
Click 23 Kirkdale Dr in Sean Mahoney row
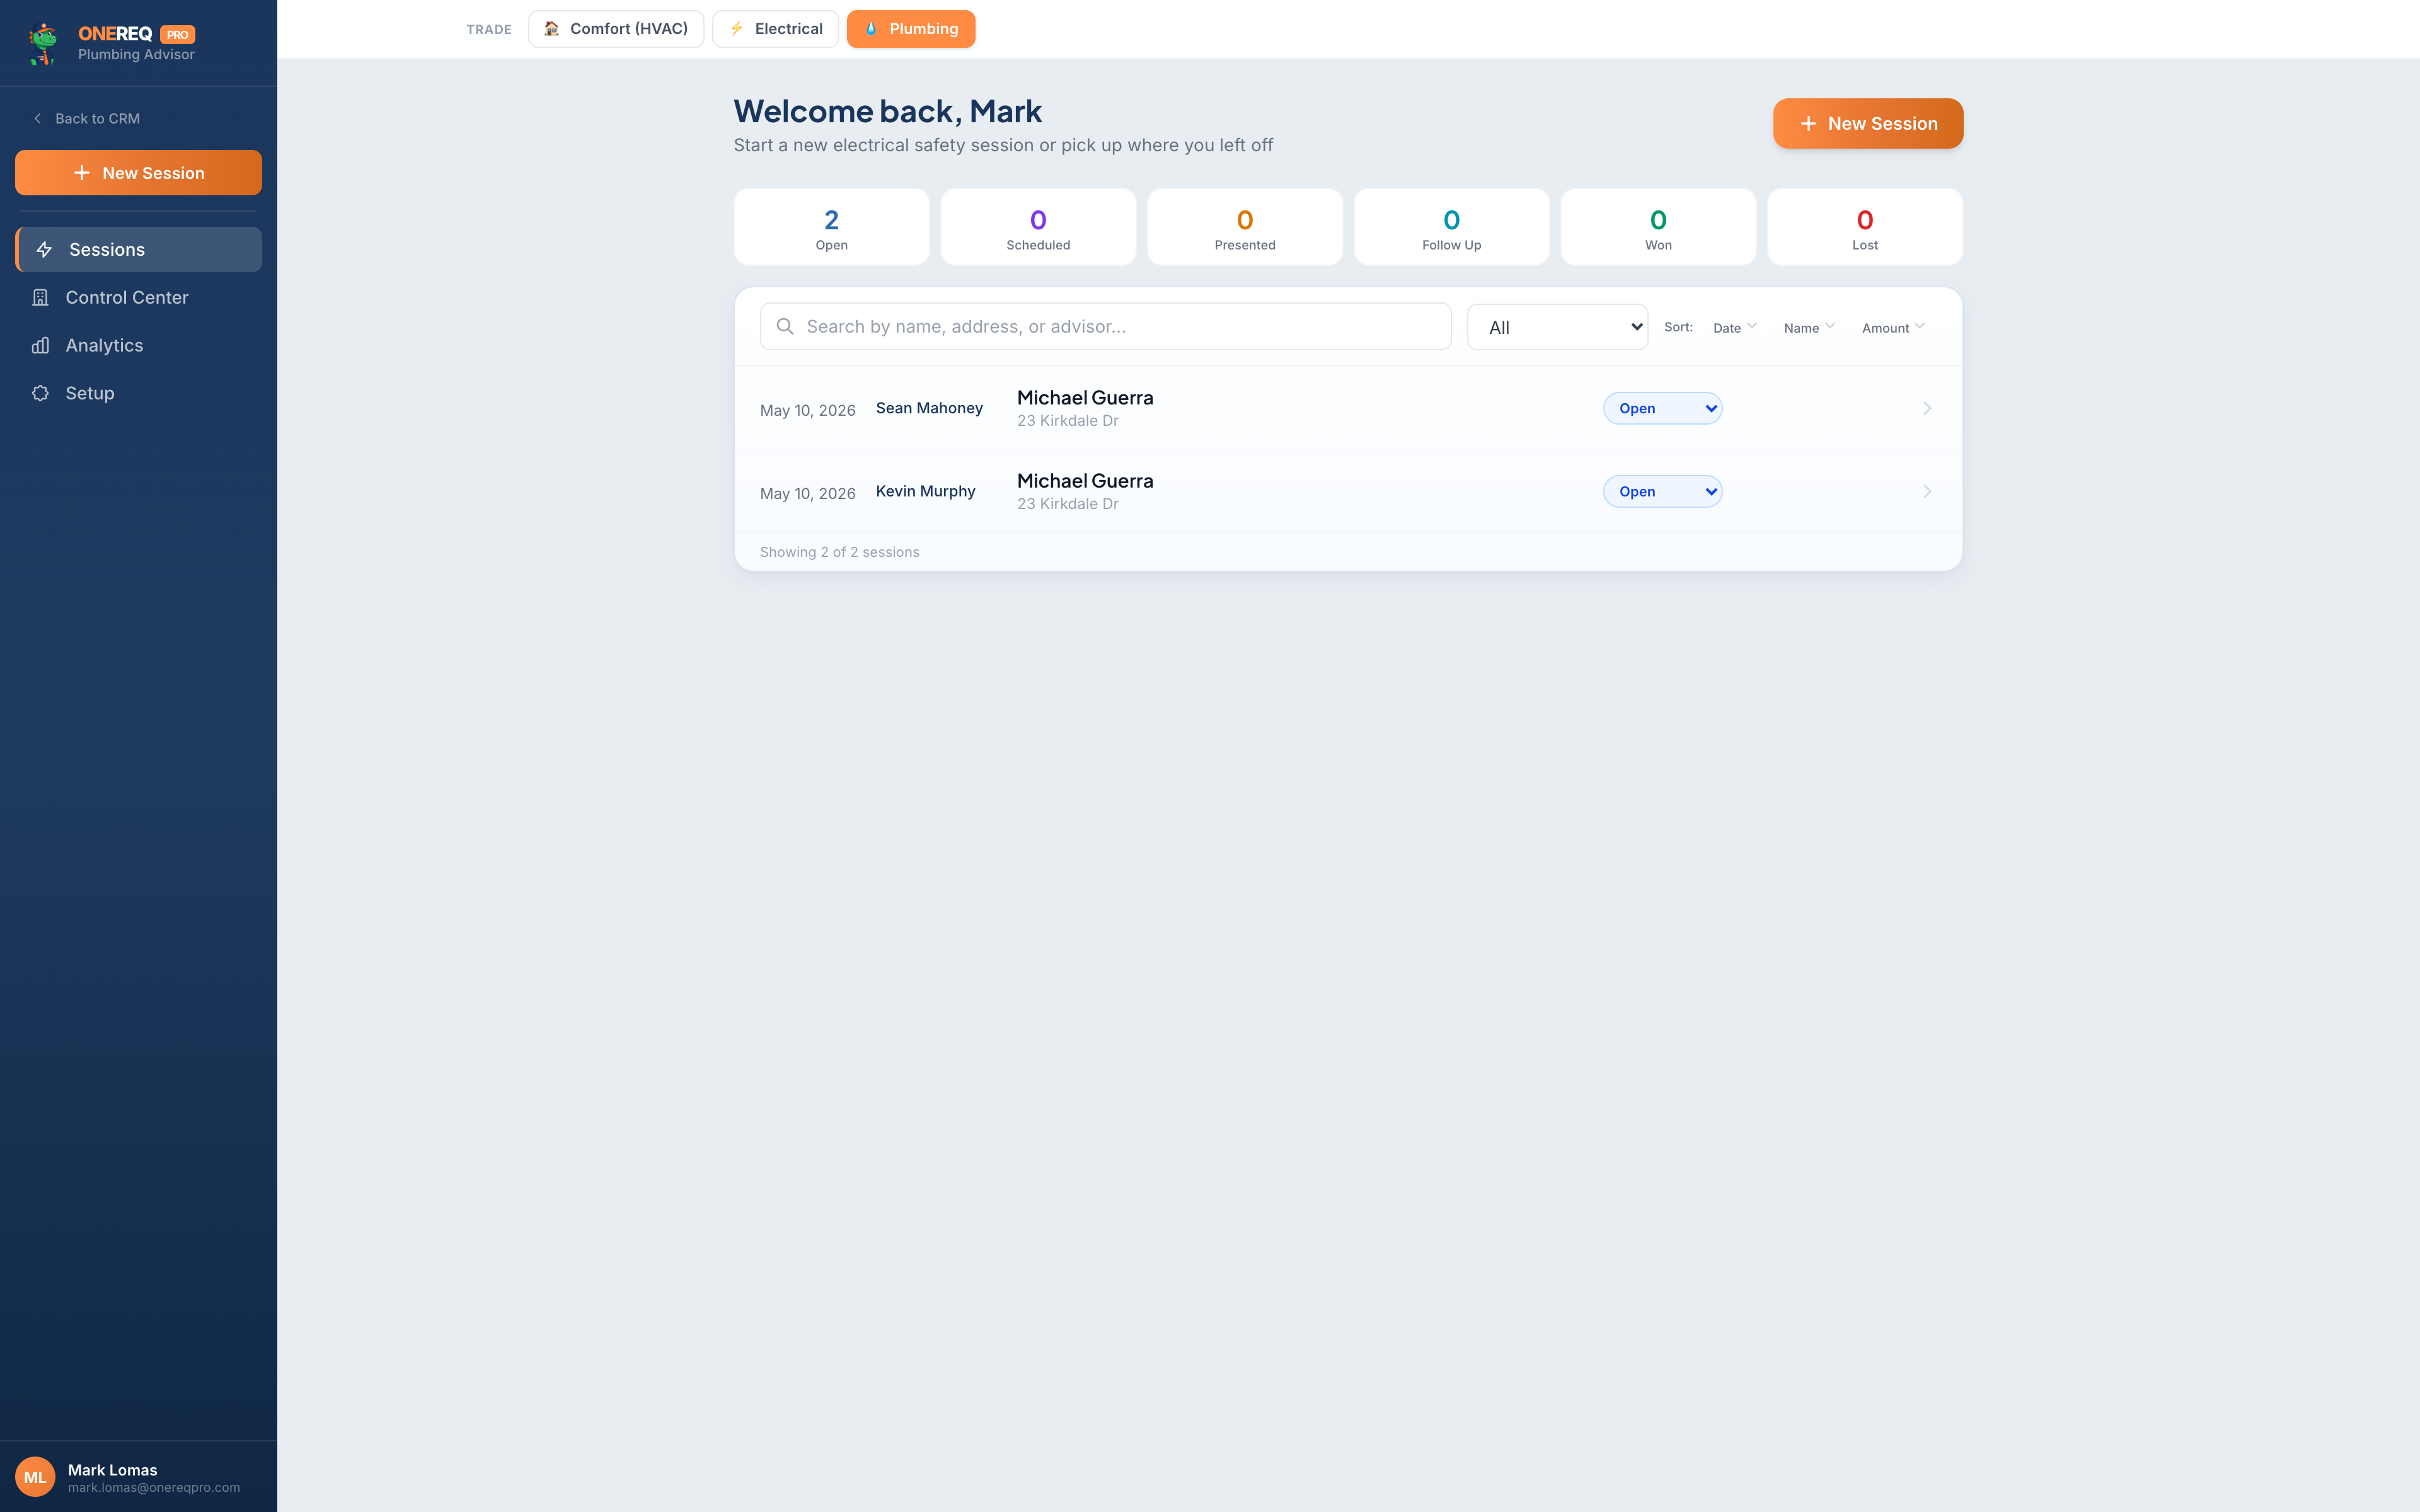(1067, 421)
